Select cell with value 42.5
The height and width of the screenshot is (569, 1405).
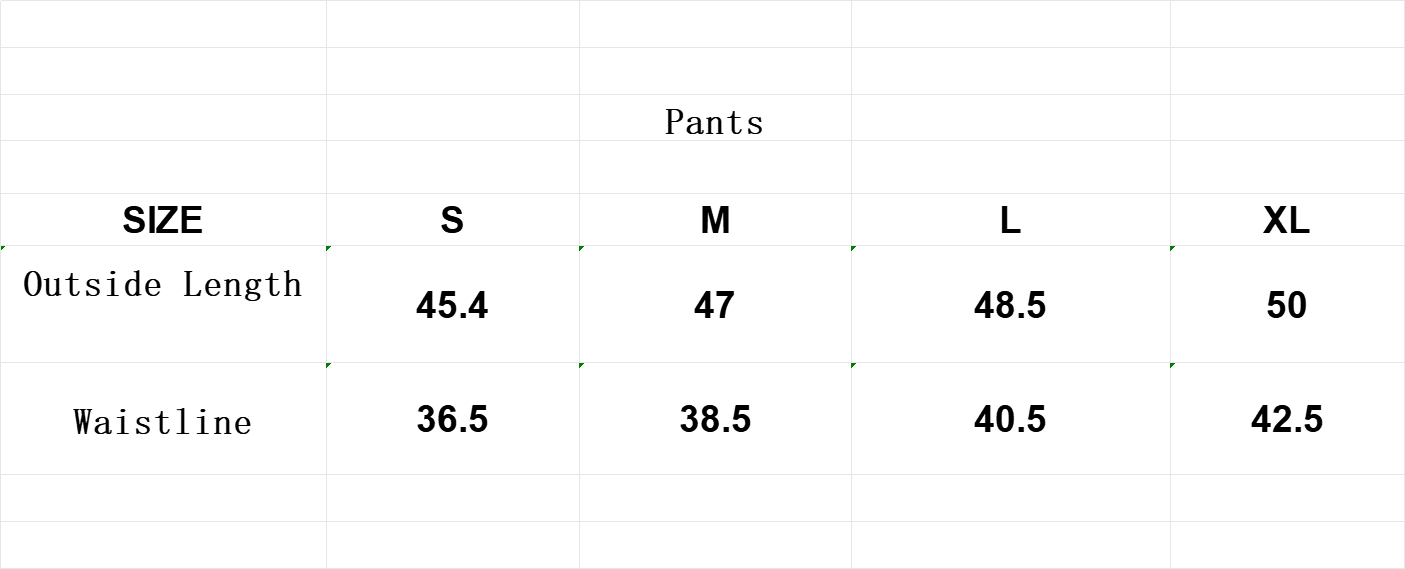(x=1287, y=418)
